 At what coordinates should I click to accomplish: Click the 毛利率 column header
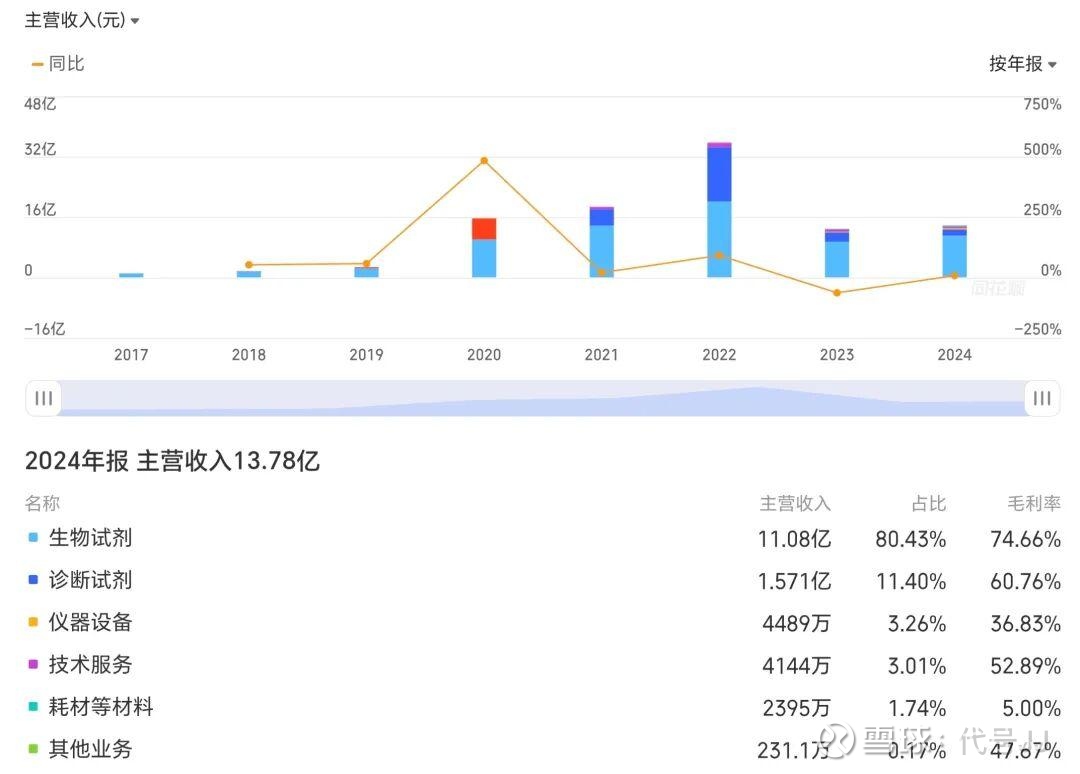click(1034, 503)
